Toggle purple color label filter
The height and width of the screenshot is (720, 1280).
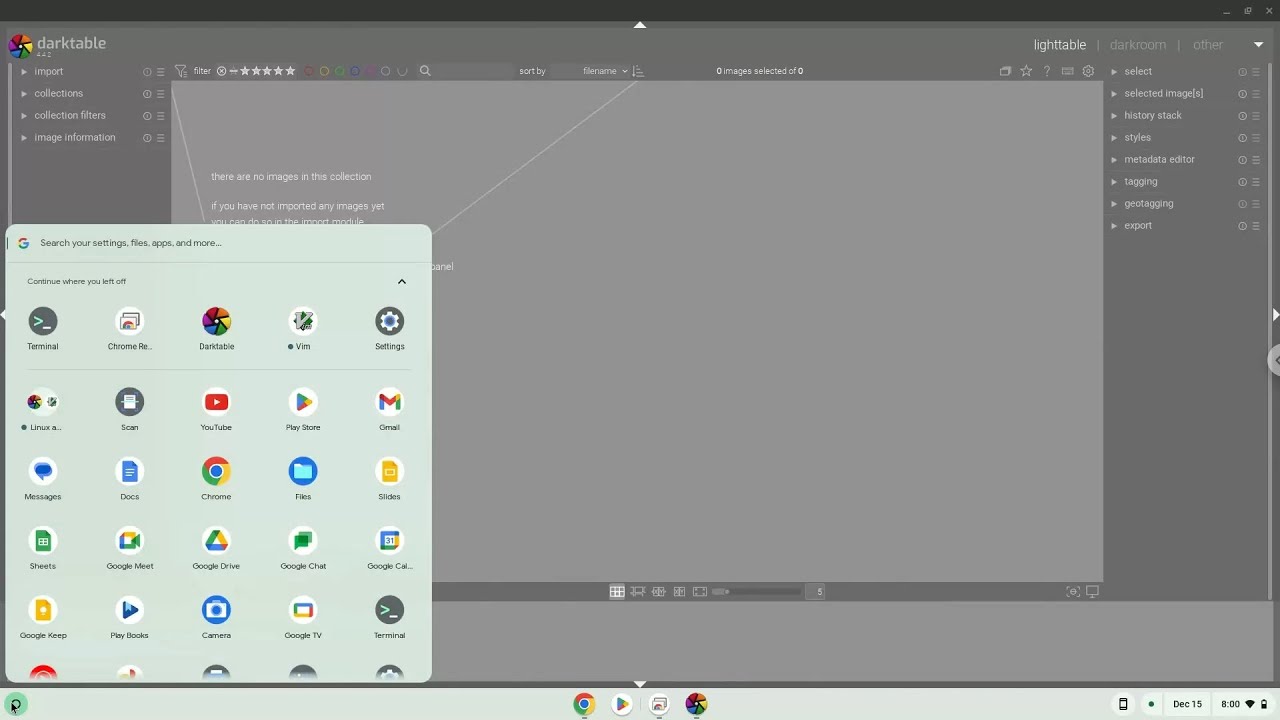point(370,71)
